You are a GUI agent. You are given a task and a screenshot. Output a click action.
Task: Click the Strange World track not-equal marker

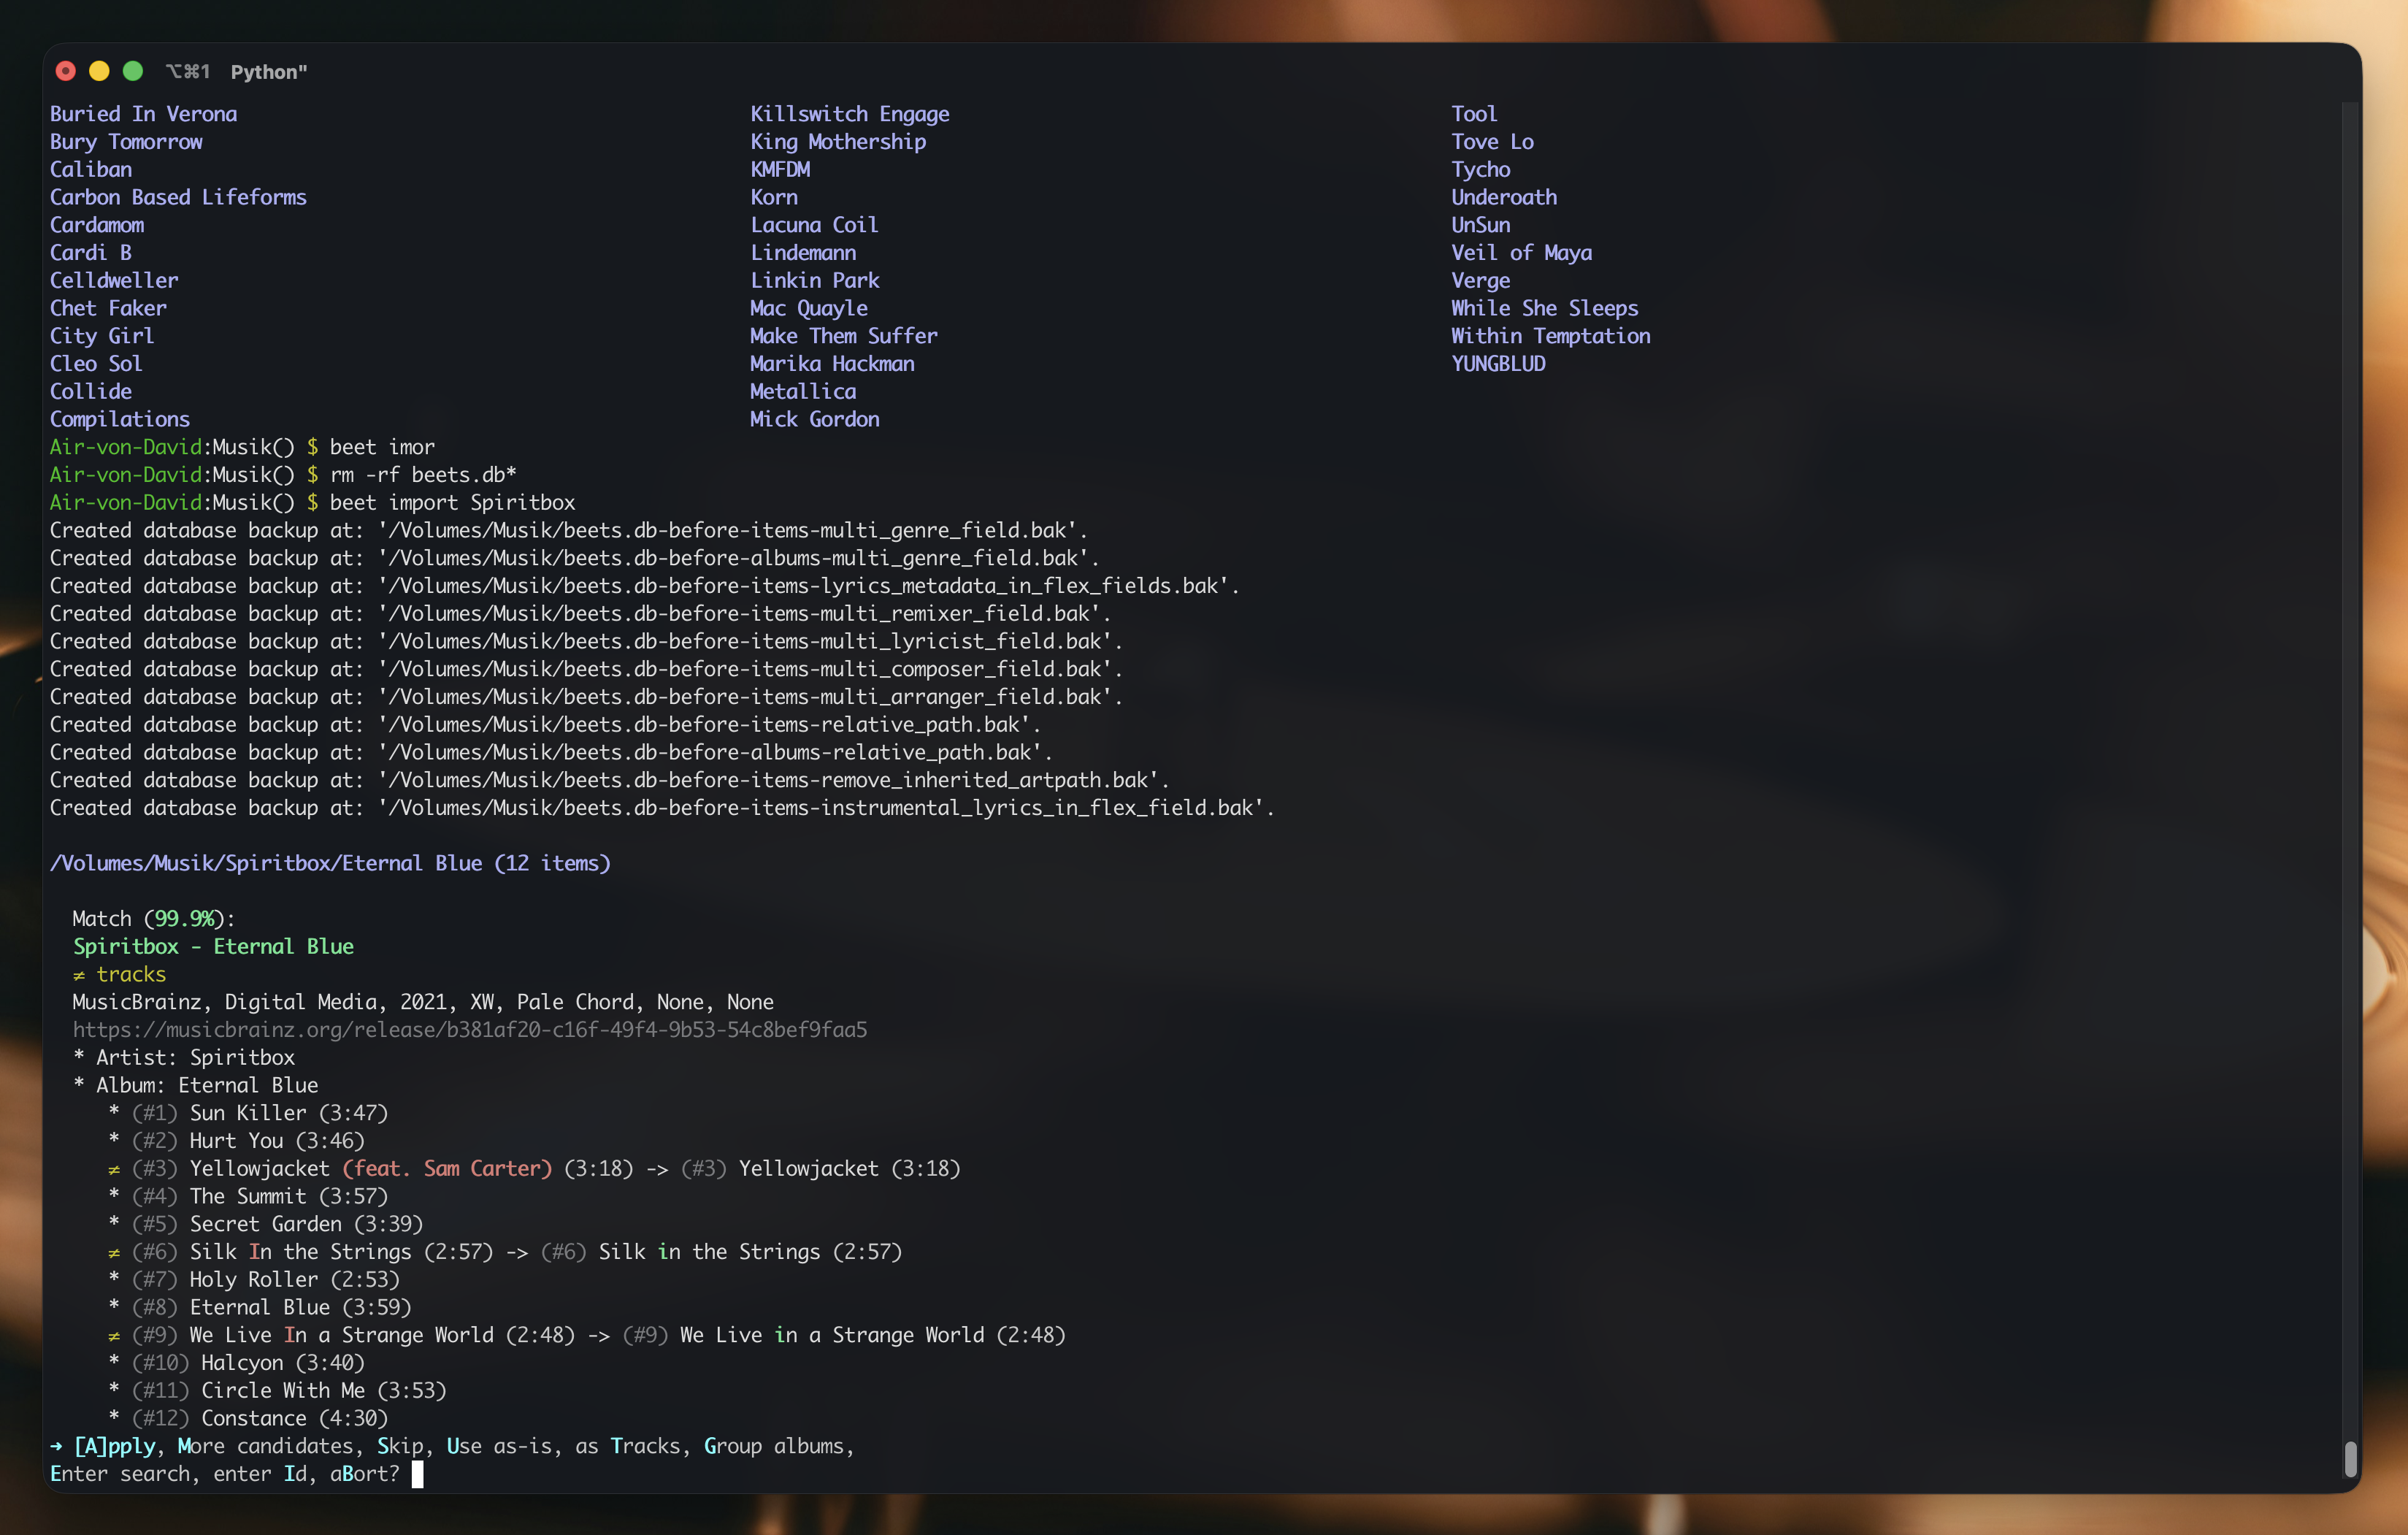pos(114,1336)
